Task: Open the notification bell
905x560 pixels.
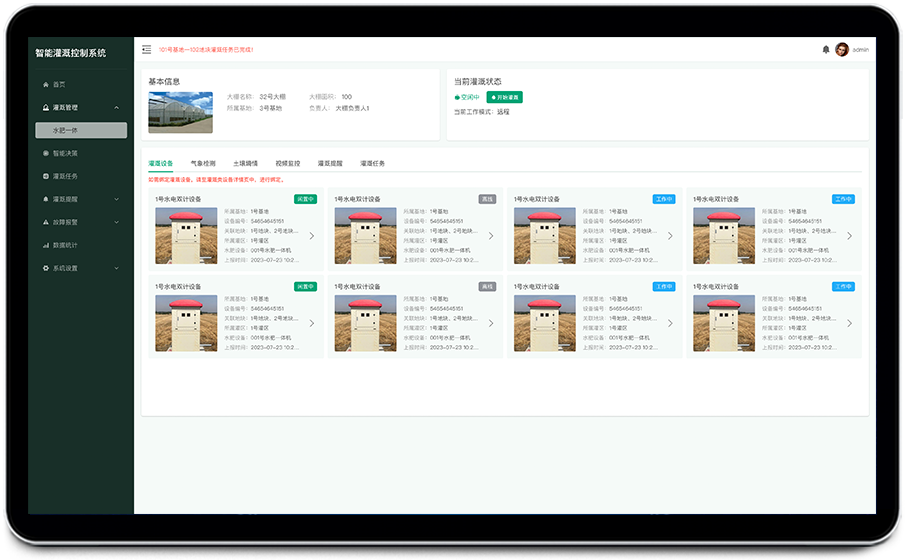Action: point(826,50)
